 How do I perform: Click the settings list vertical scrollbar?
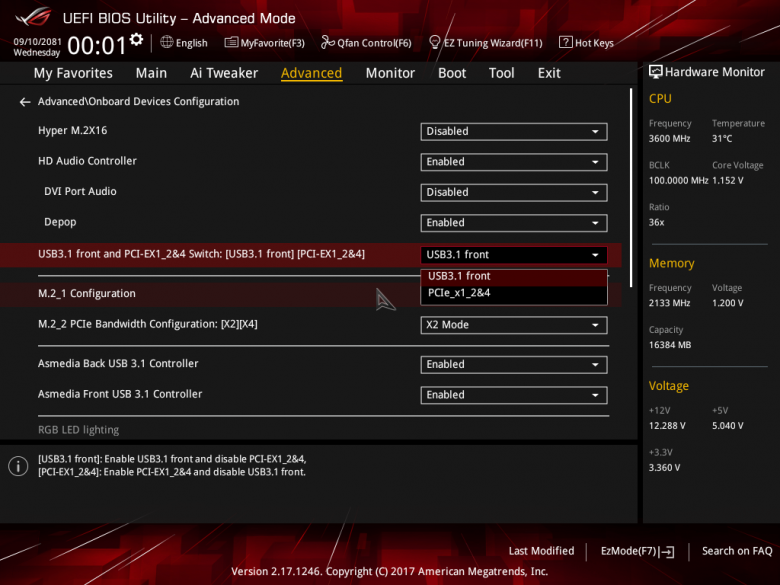tap(631, 188)
